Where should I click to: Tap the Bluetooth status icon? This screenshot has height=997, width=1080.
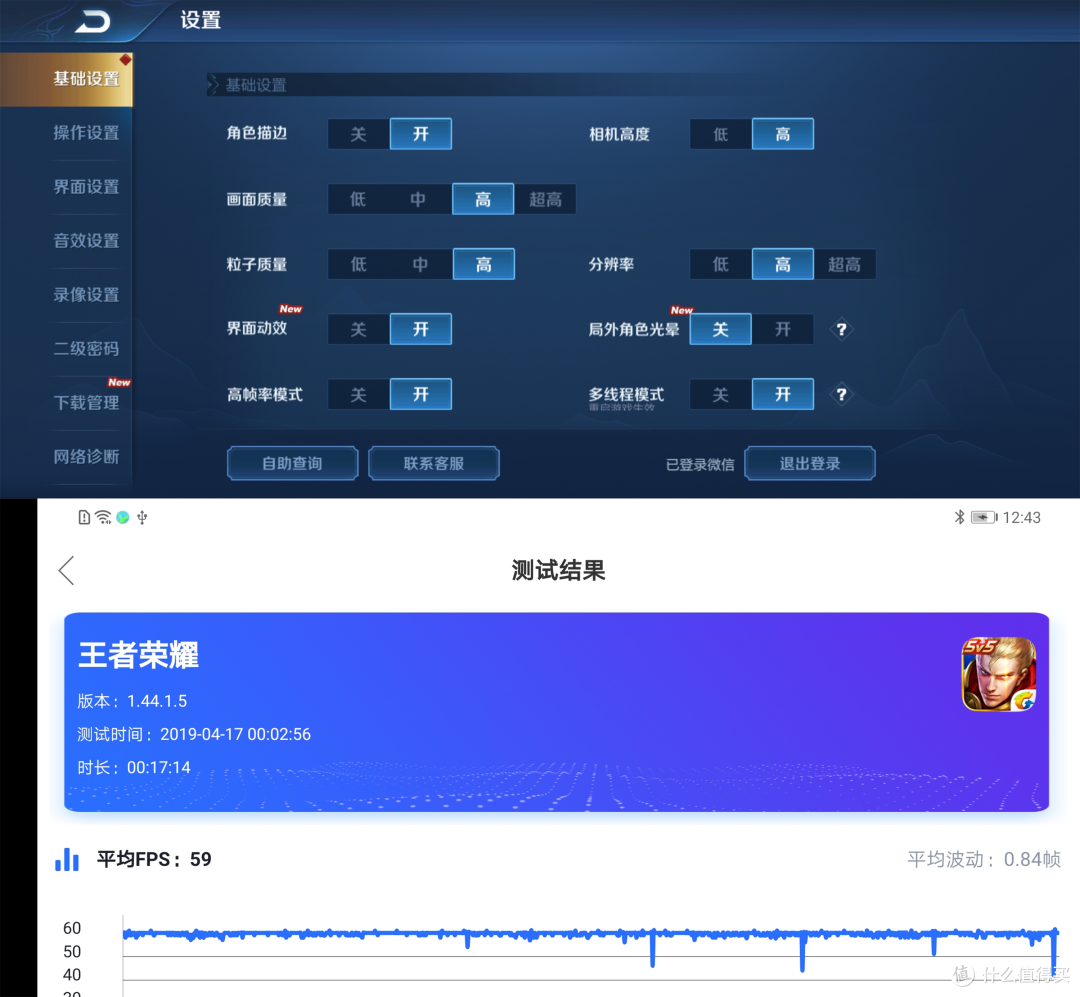959,517
